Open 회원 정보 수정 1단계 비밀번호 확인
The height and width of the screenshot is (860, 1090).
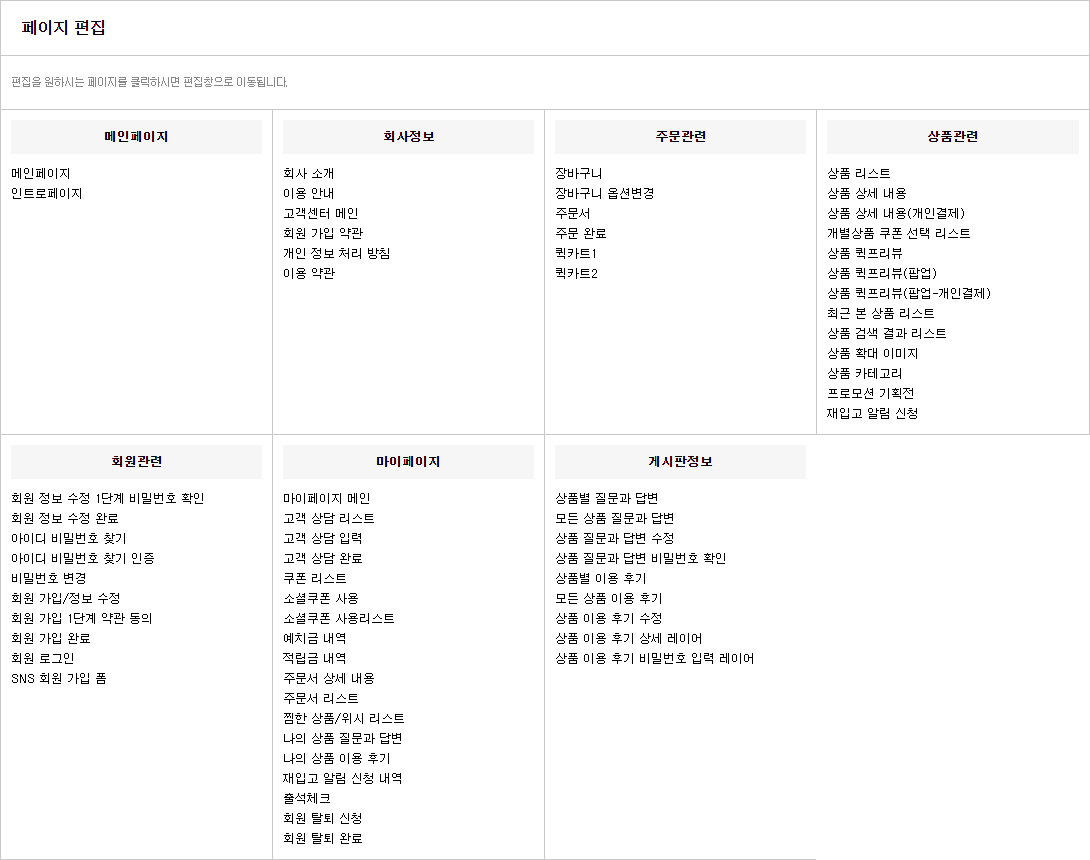[108, 498]
